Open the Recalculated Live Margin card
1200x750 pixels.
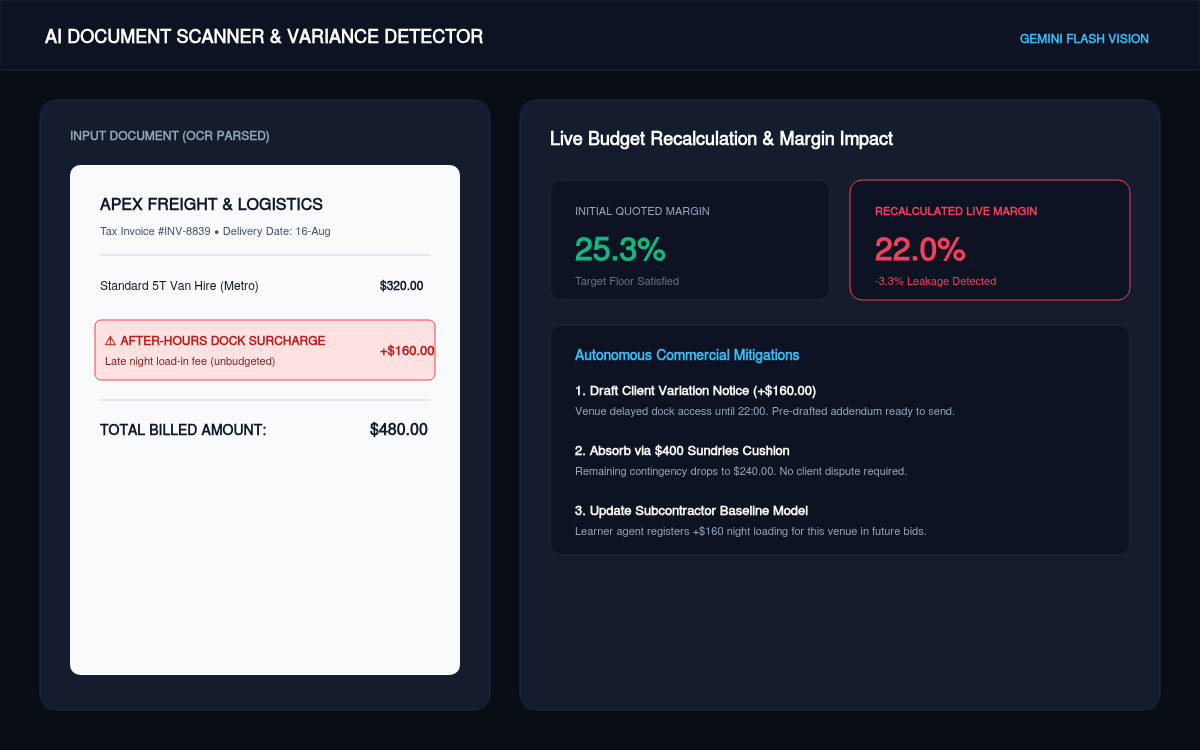tap(990, 240)
